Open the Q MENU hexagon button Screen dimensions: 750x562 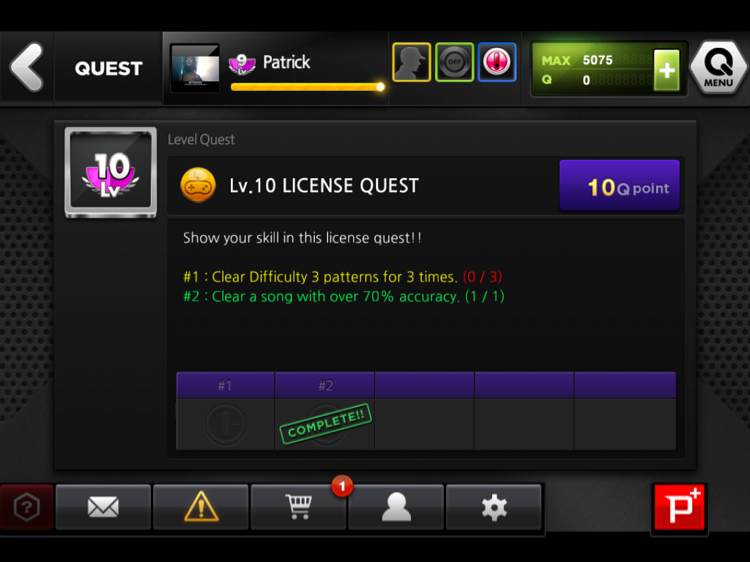click(717, 67)
